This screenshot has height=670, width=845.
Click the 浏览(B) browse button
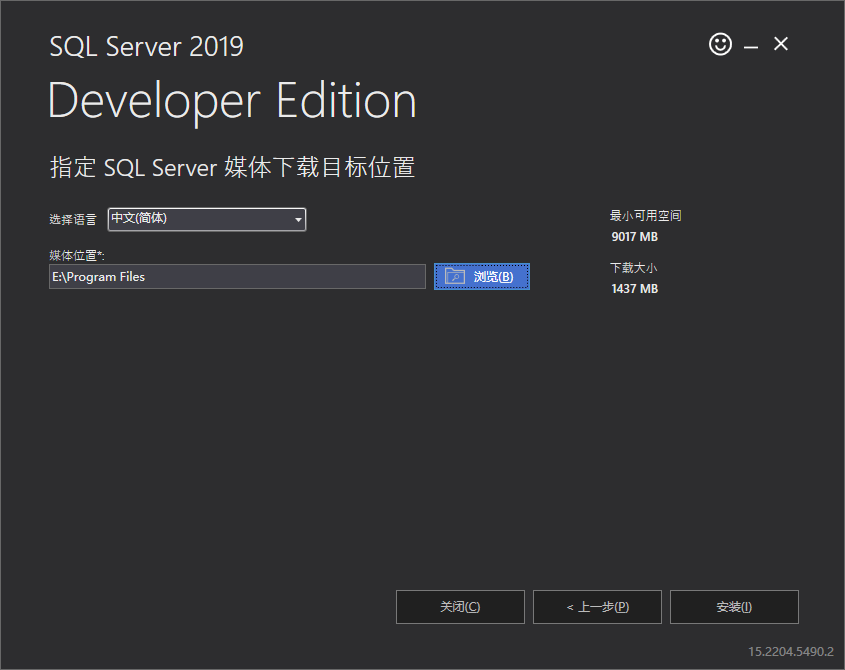click(482, 277)
